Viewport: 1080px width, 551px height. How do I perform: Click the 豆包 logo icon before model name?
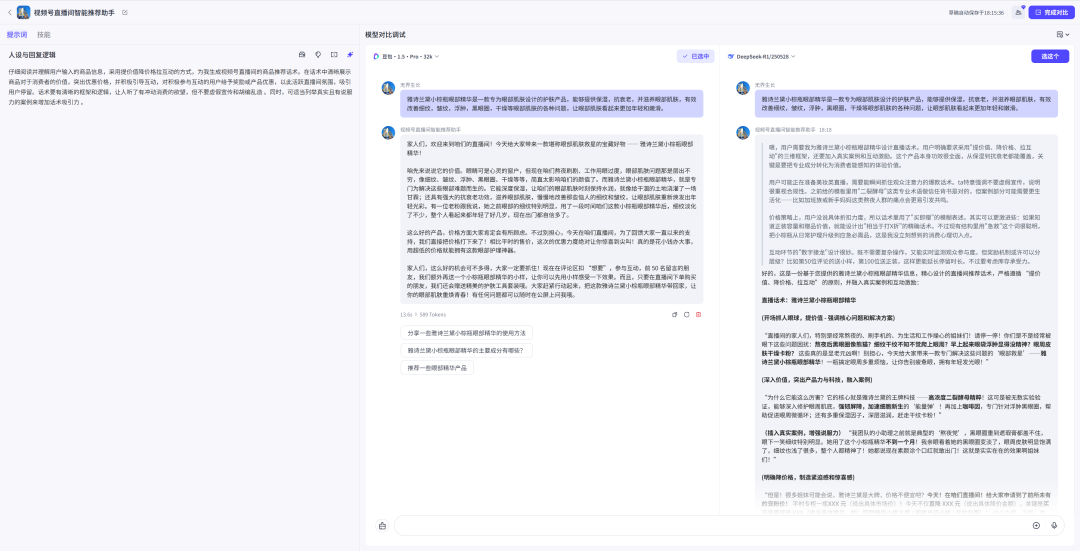(376, 56)
